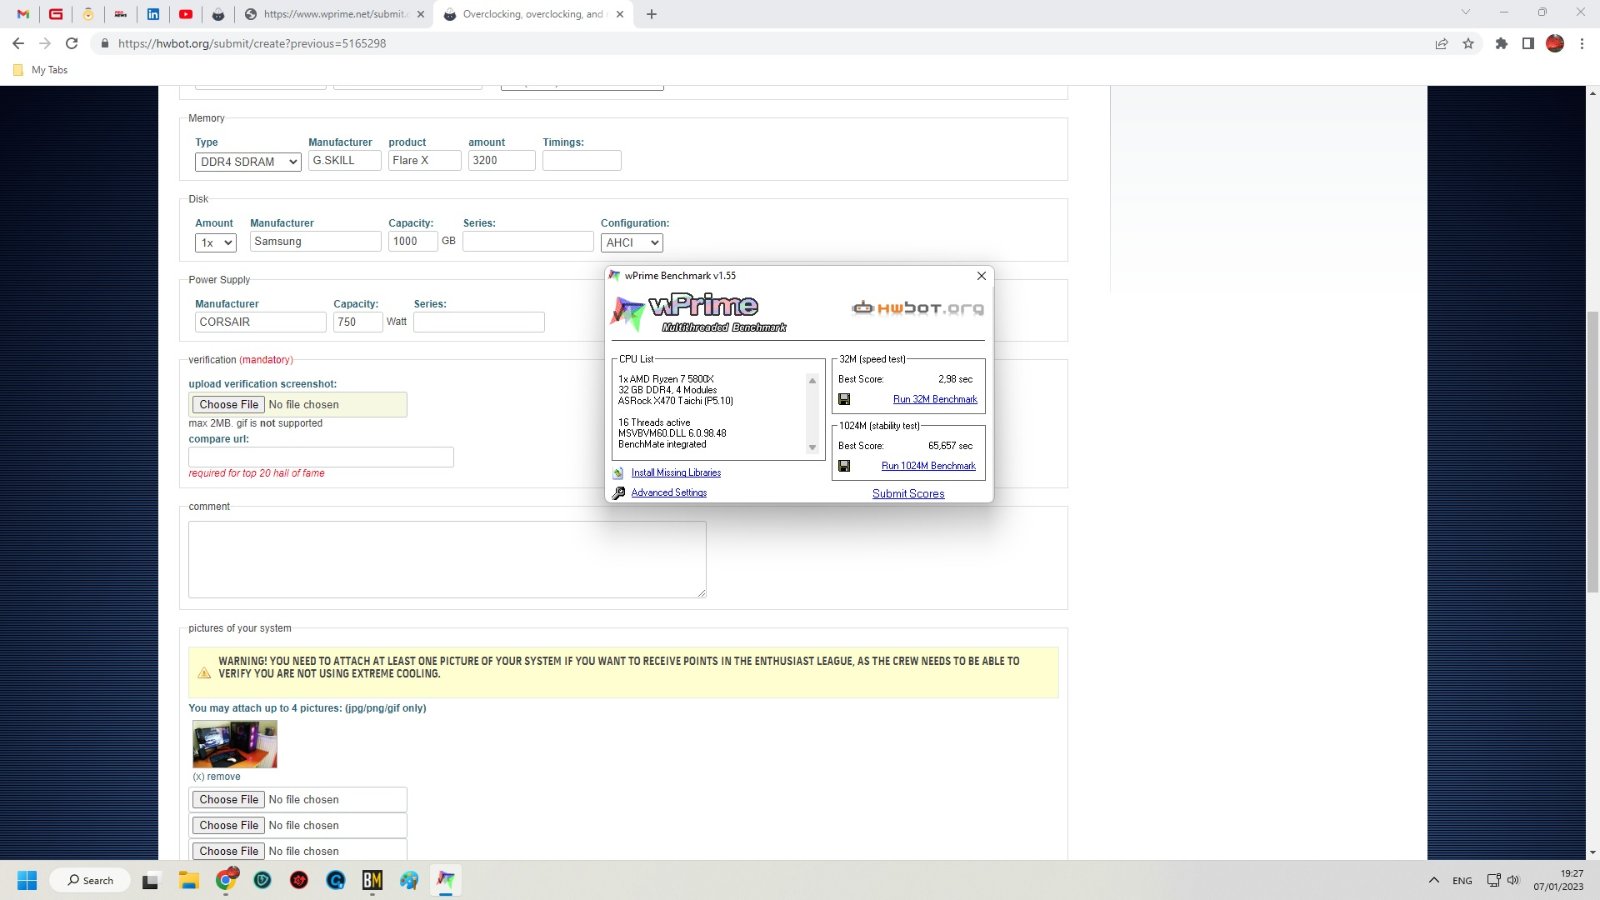The height and width of the screenshot is (900, 1600).
Task: Click the power supply Series field
Action: [479, 322]
